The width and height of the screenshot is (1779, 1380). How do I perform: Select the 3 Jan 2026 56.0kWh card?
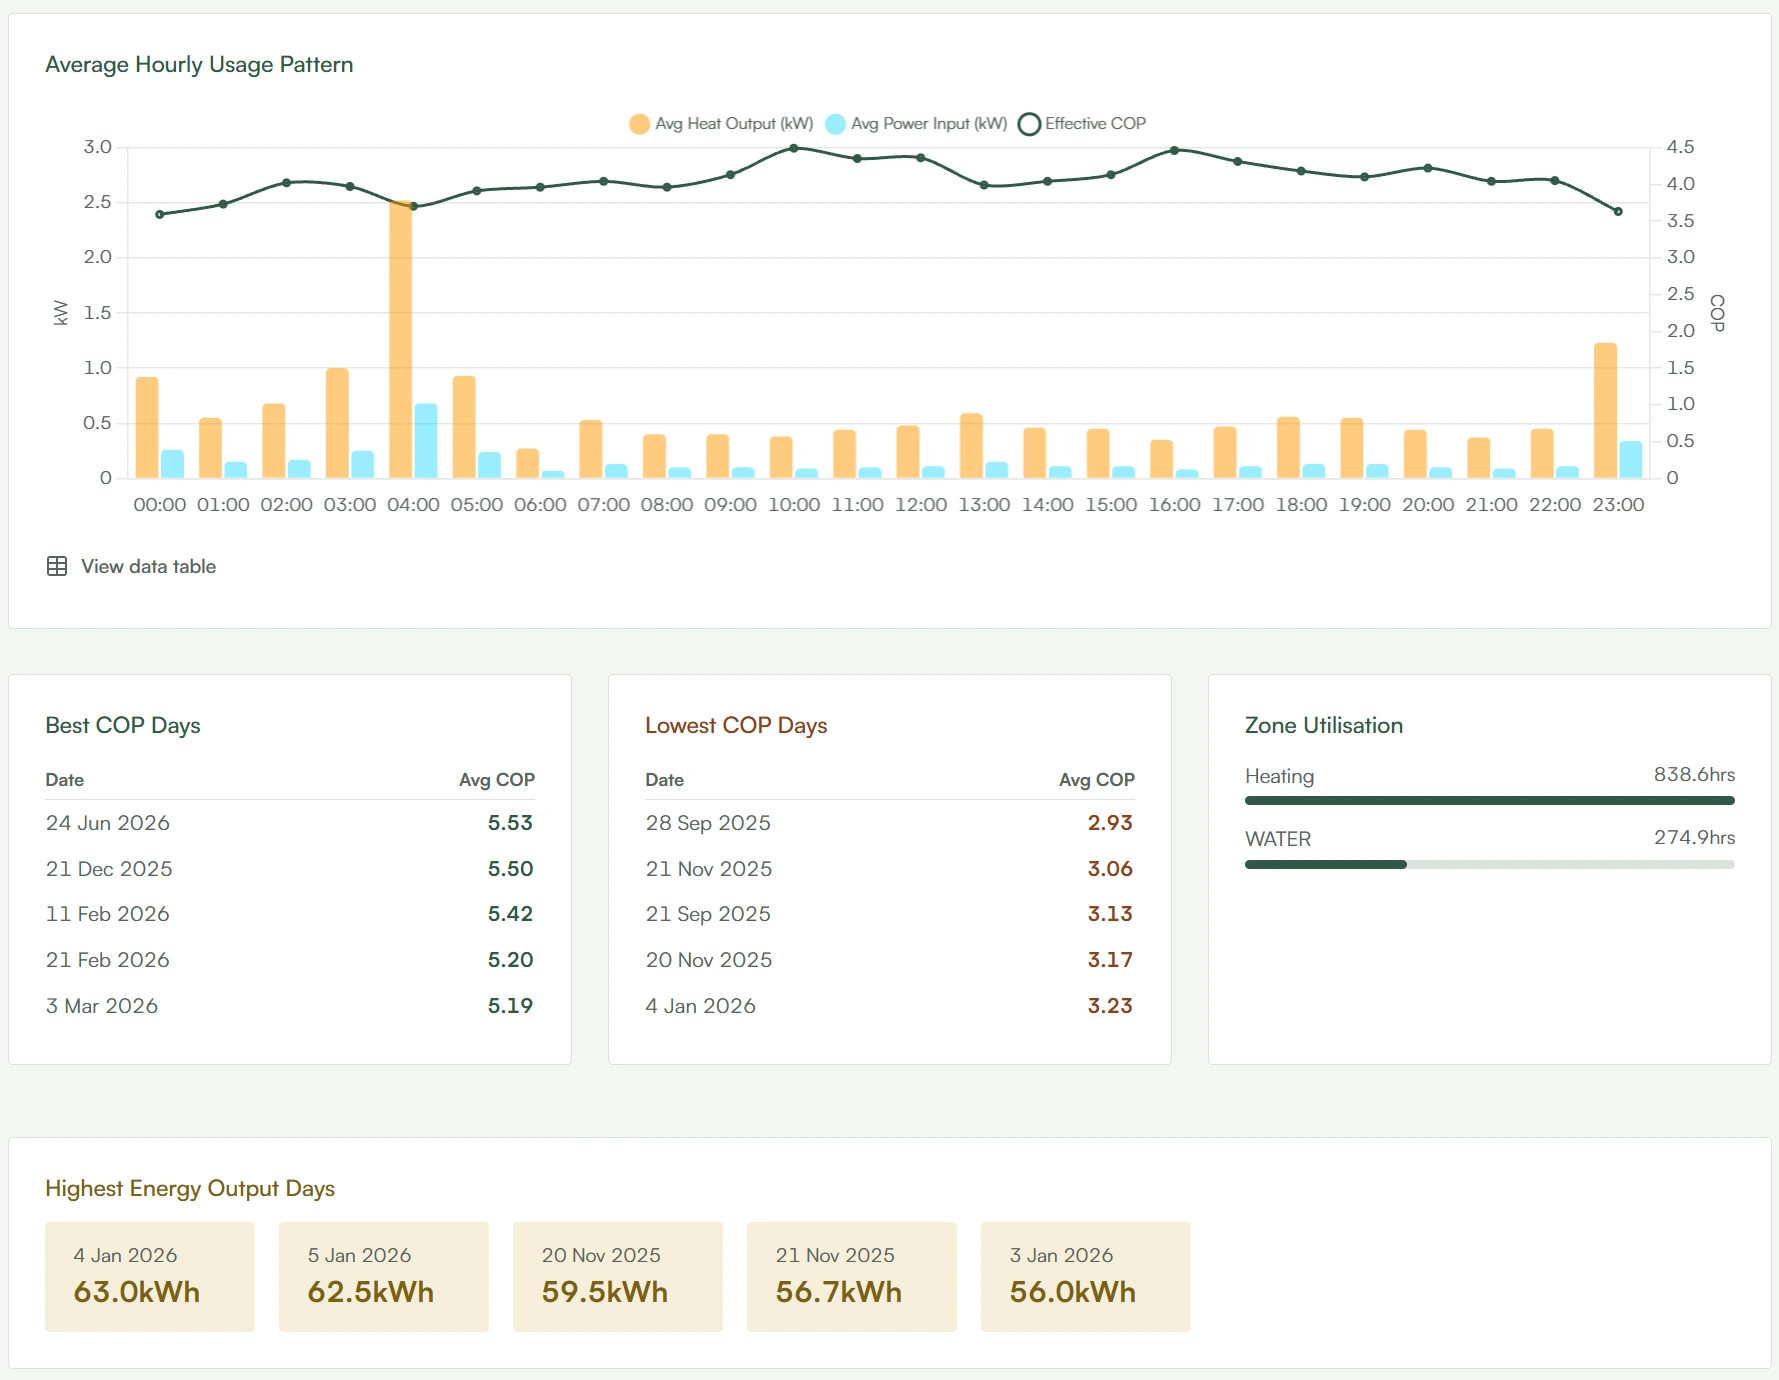1086,1277
